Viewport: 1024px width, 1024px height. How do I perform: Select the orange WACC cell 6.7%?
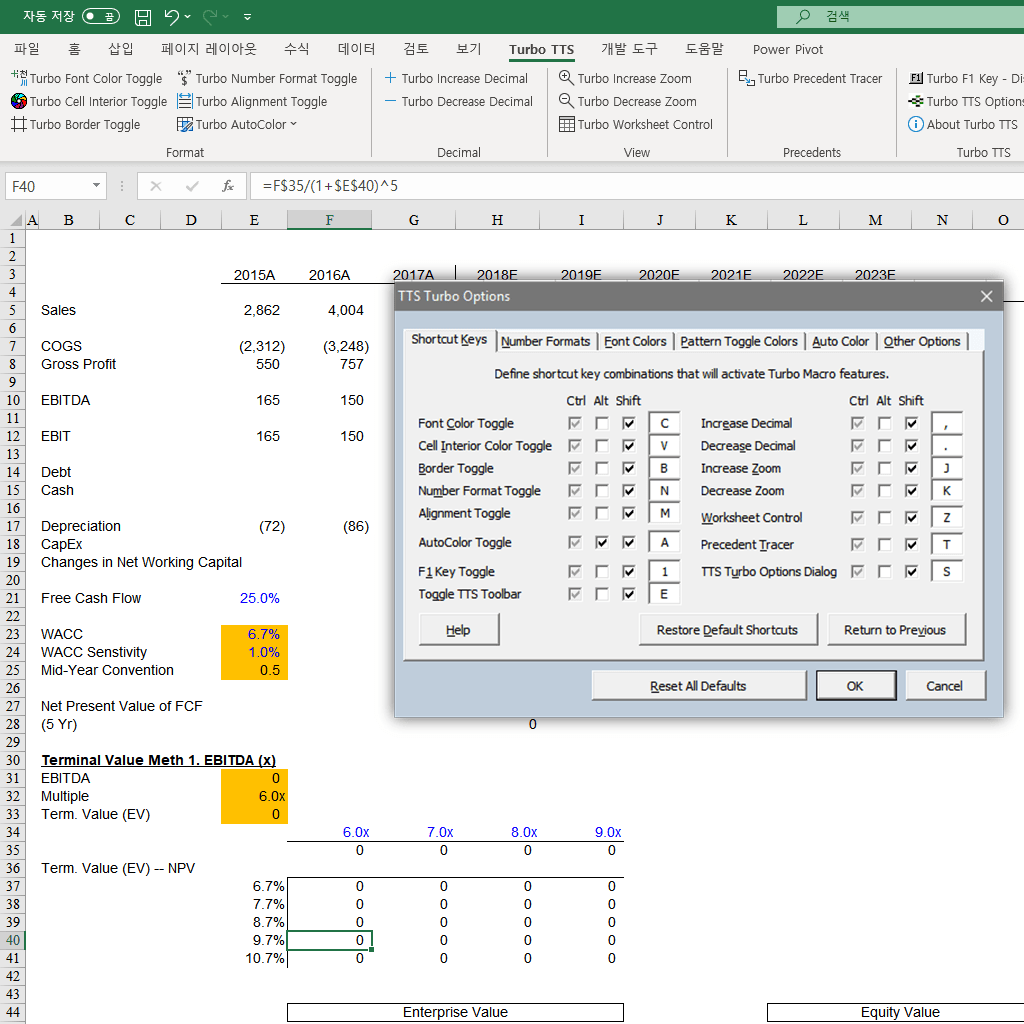(254, 634)
